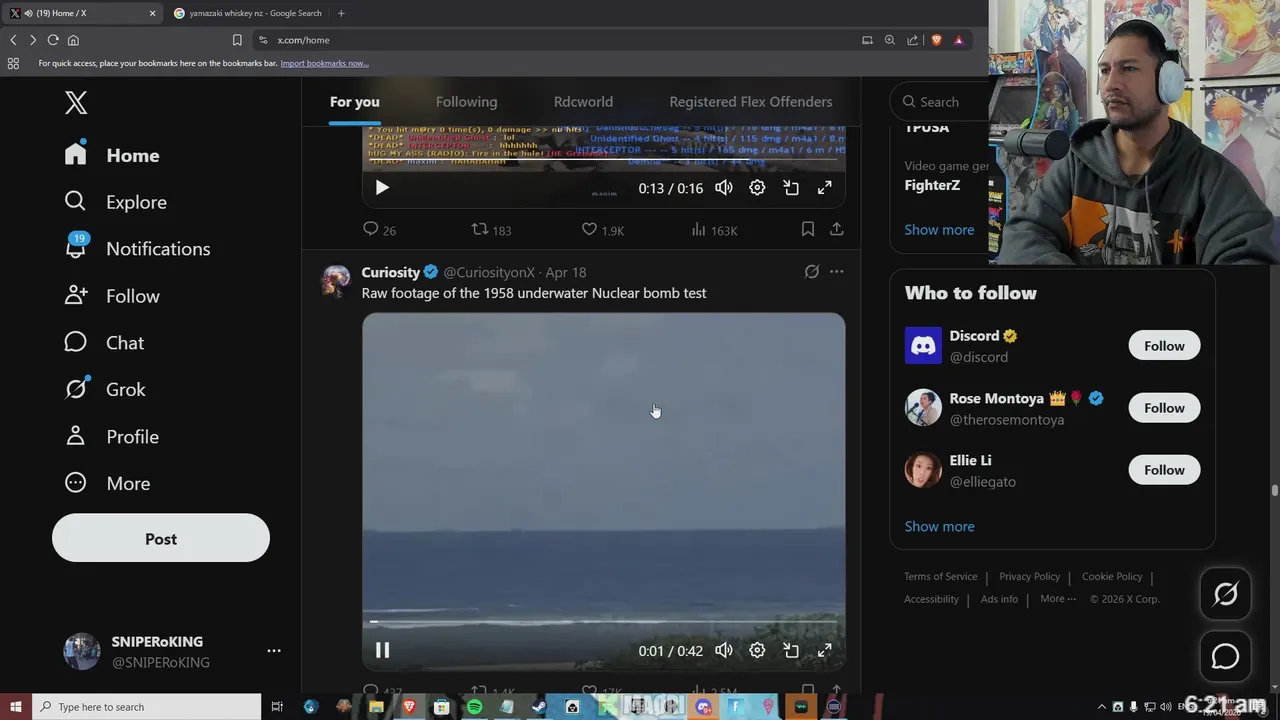Mute the nuclear test video

tap(724, 650)
